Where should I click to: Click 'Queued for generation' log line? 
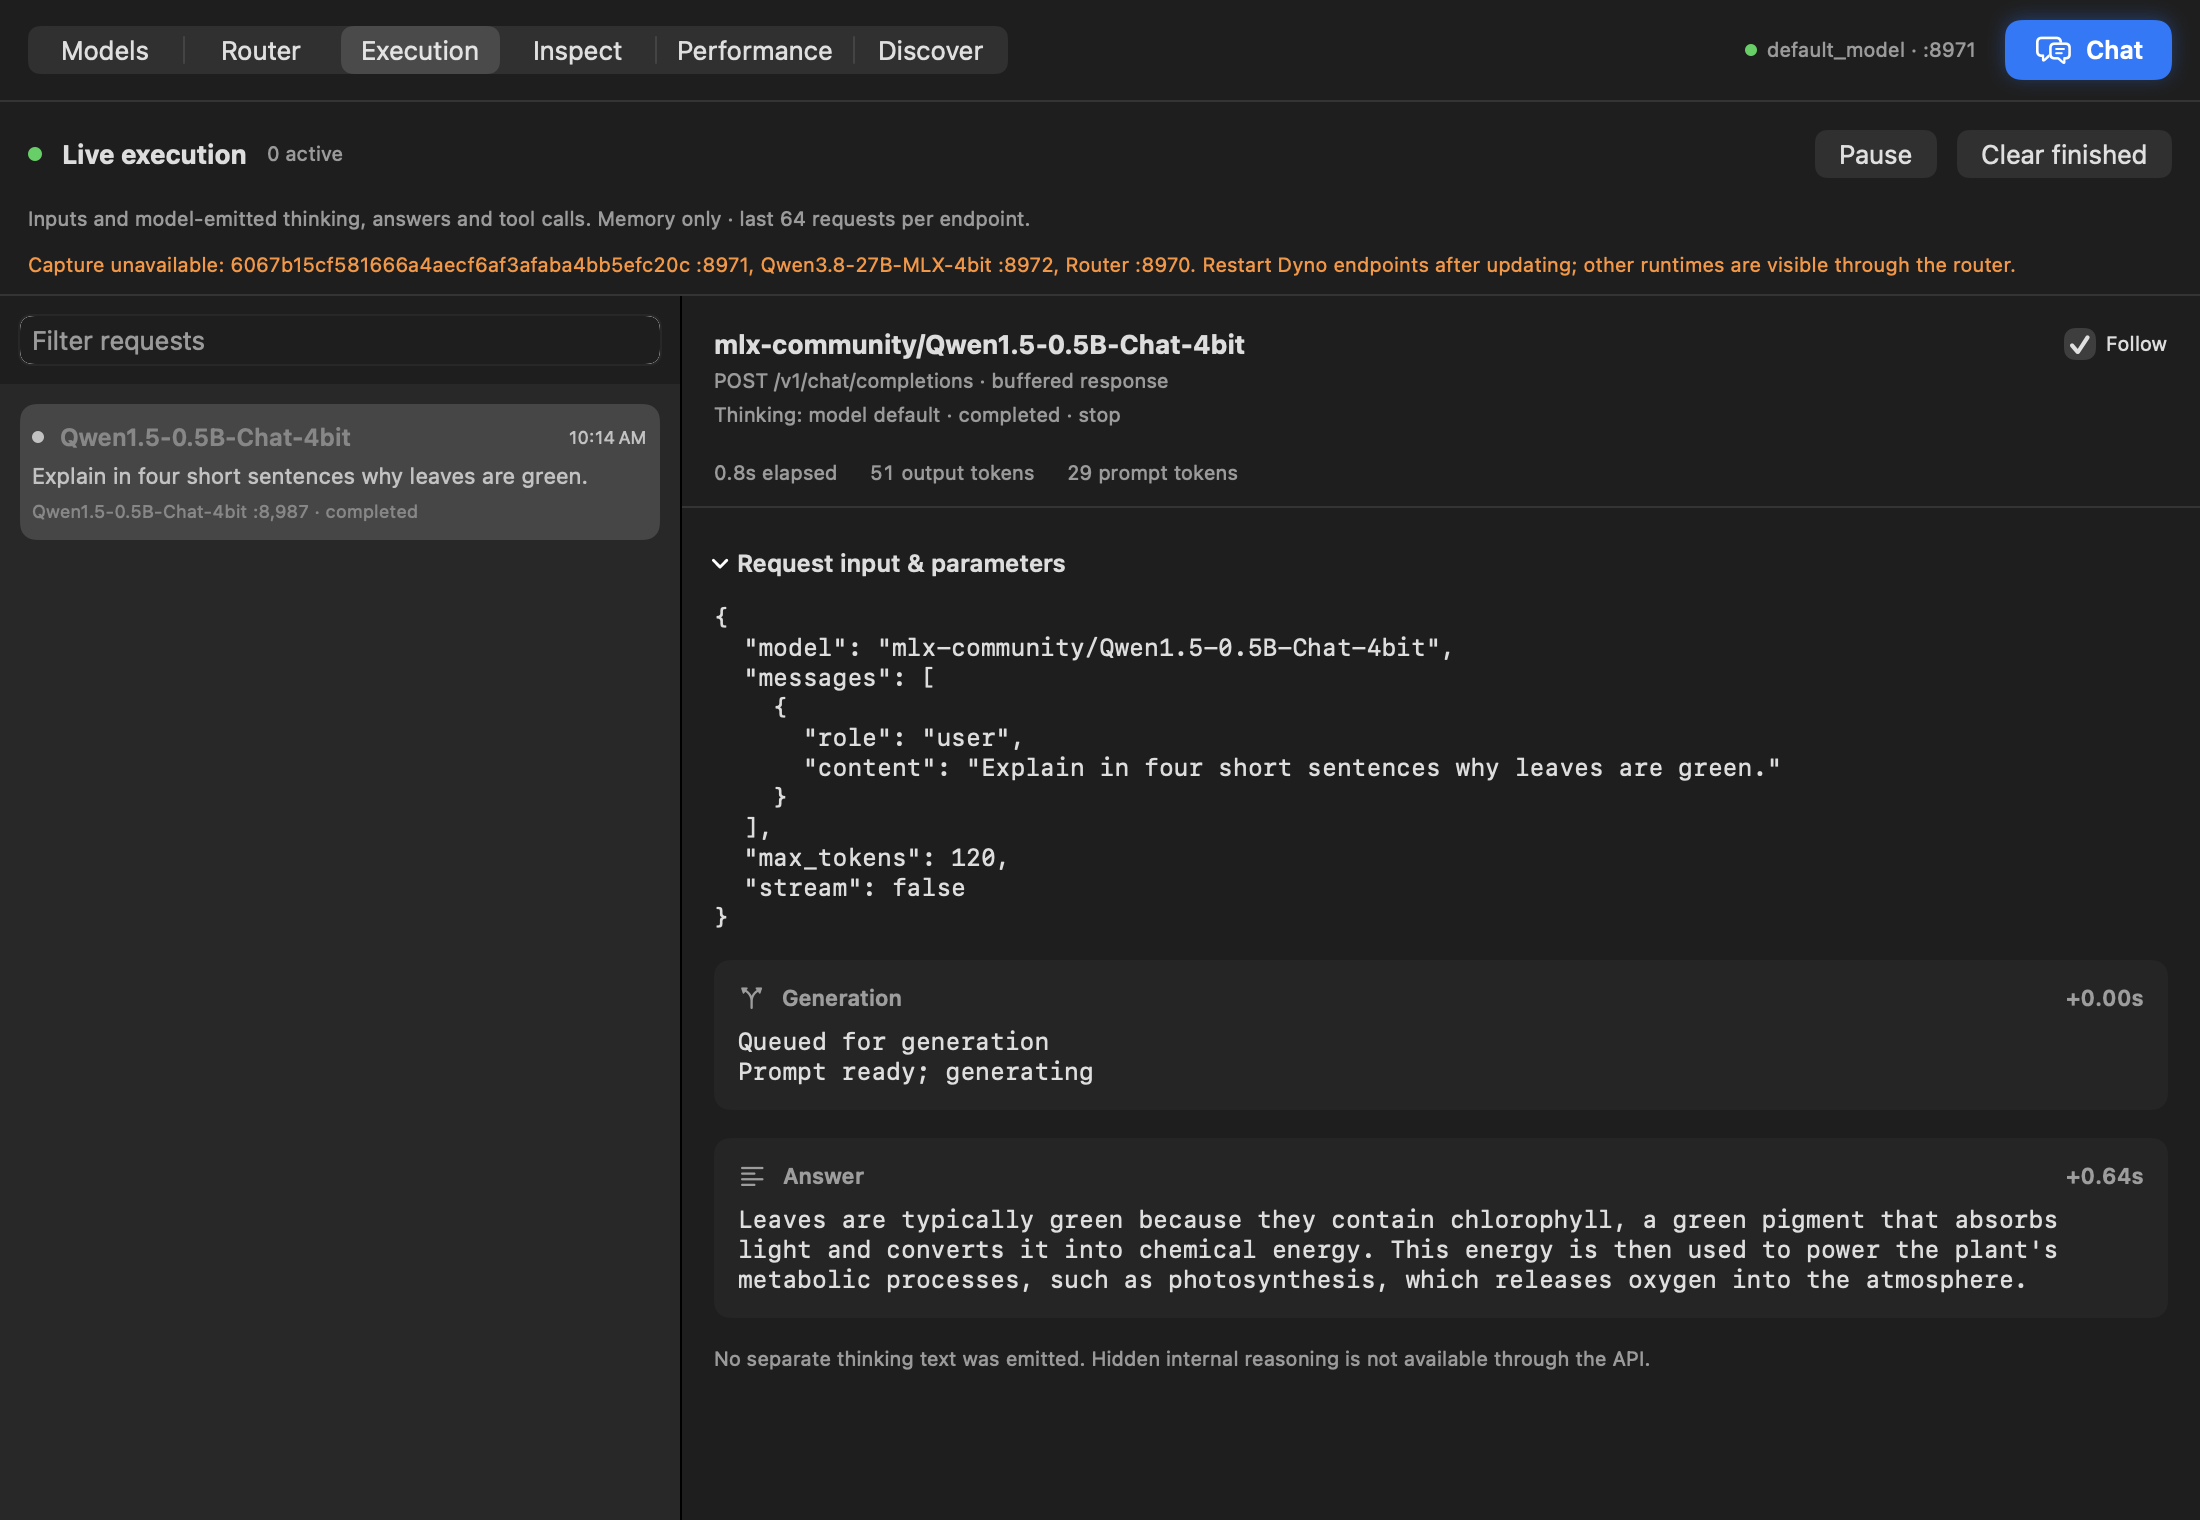point(893,1042)
